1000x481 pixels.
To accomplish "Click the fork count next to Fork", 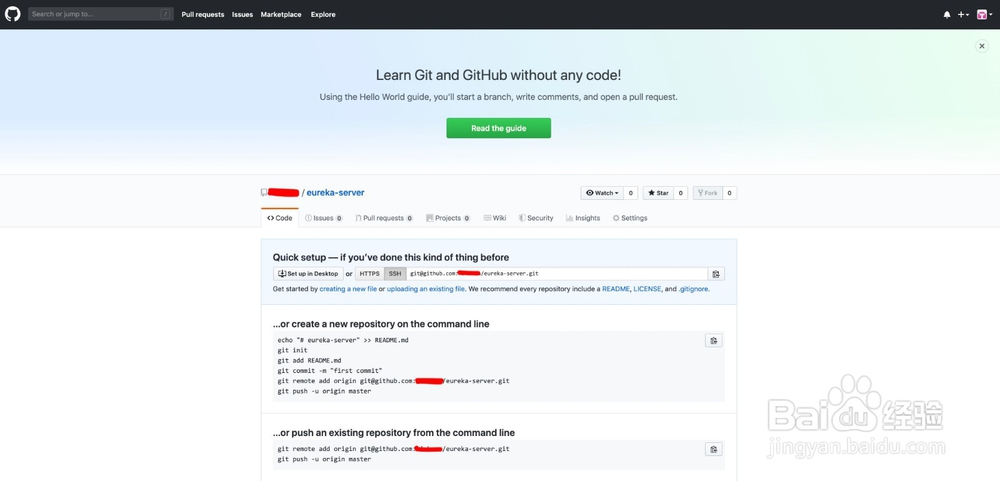I will [730, 193].
